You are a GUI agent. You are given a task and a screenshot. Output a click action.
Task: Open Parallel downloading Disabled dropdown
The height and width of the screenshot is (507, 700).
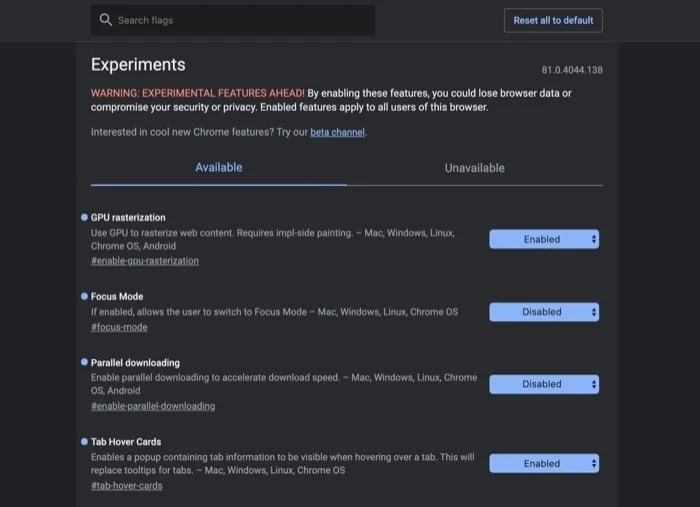(x=544, y=384)
